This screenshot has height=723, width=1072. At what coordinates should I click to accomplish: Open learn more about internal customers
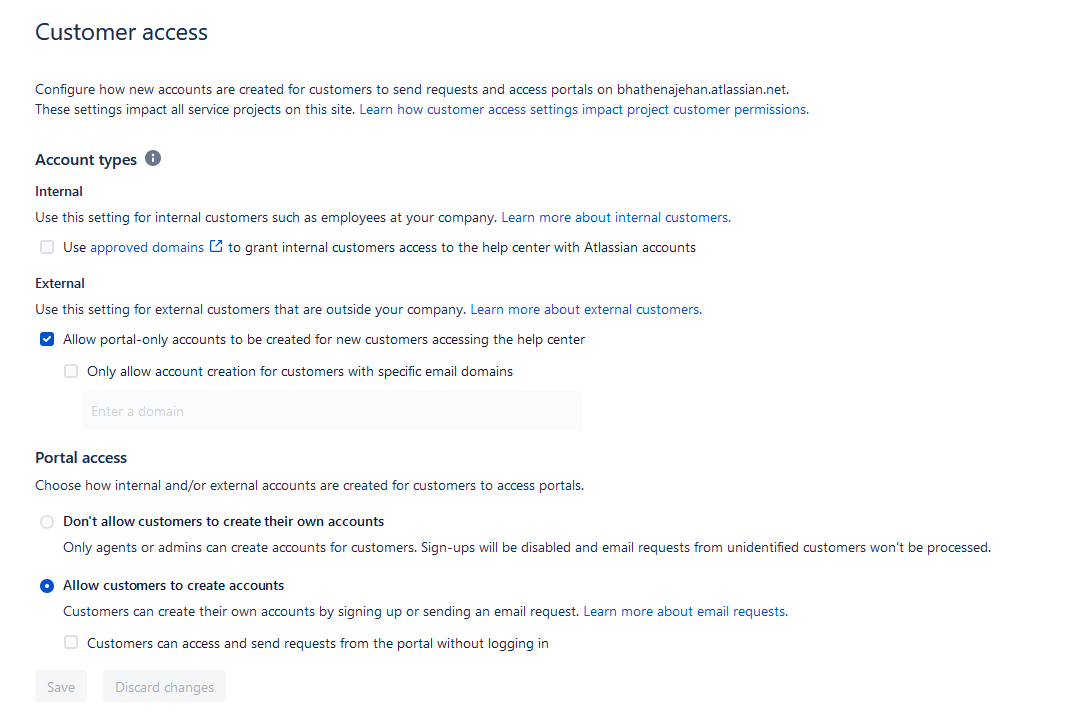click(614, 217)
